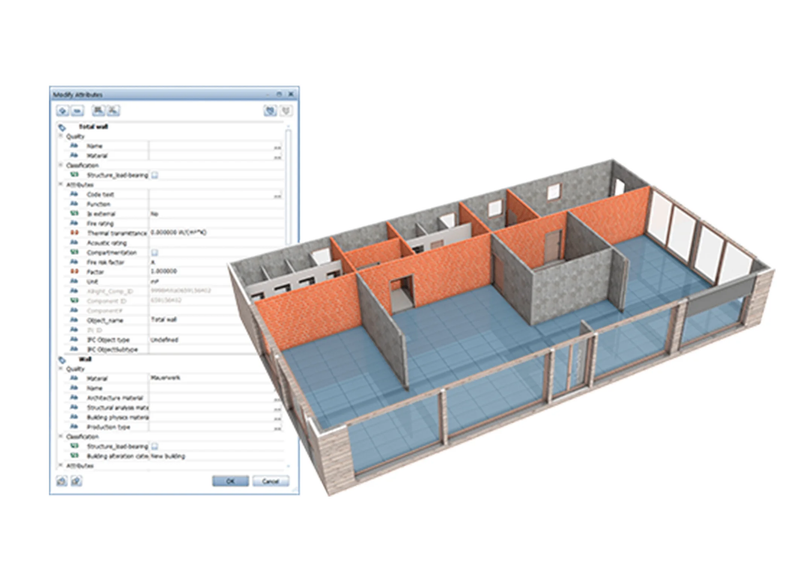Screen dimensions: 800x578
Task: Collapse the Classification section under Wall
Action: pyautogui.click(x=61, y=437)
